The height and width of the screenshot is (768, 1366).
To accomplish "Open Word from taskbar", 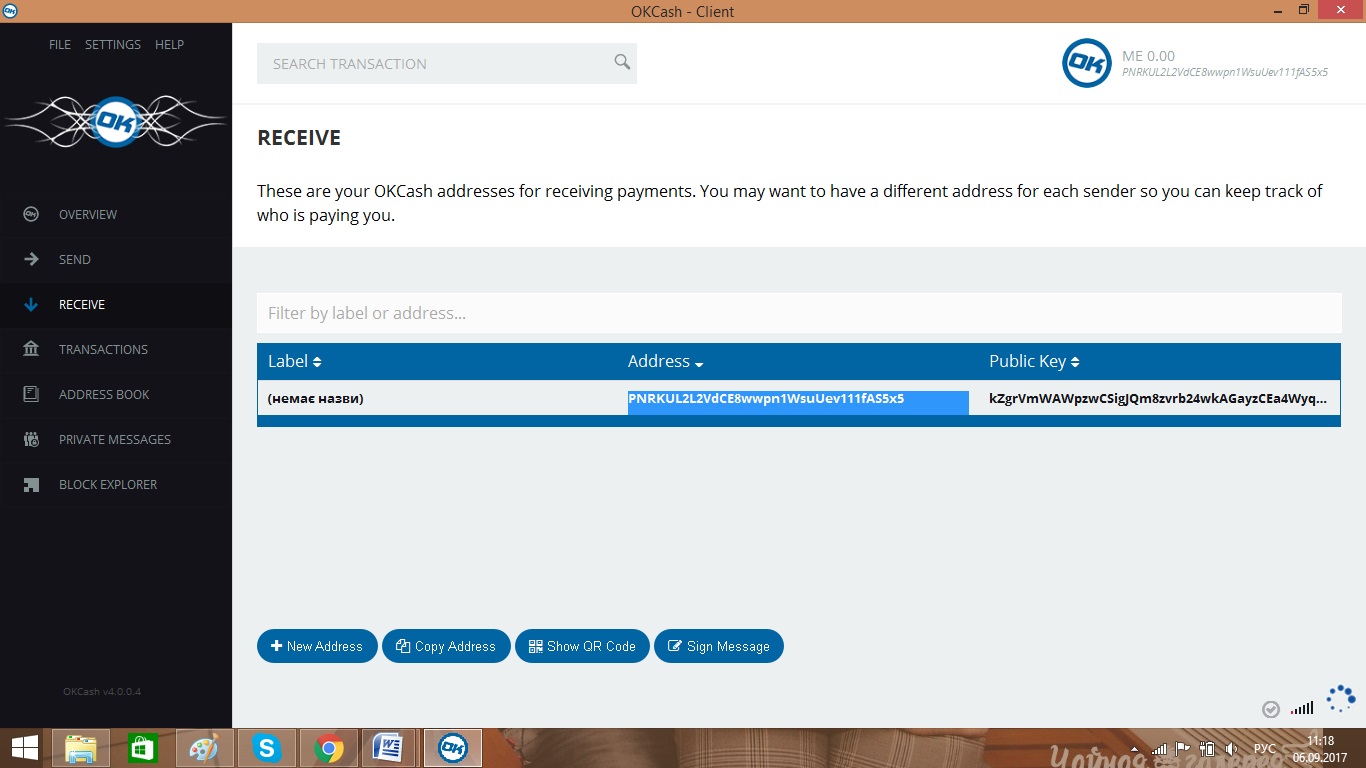I will (x=388, y=748).
